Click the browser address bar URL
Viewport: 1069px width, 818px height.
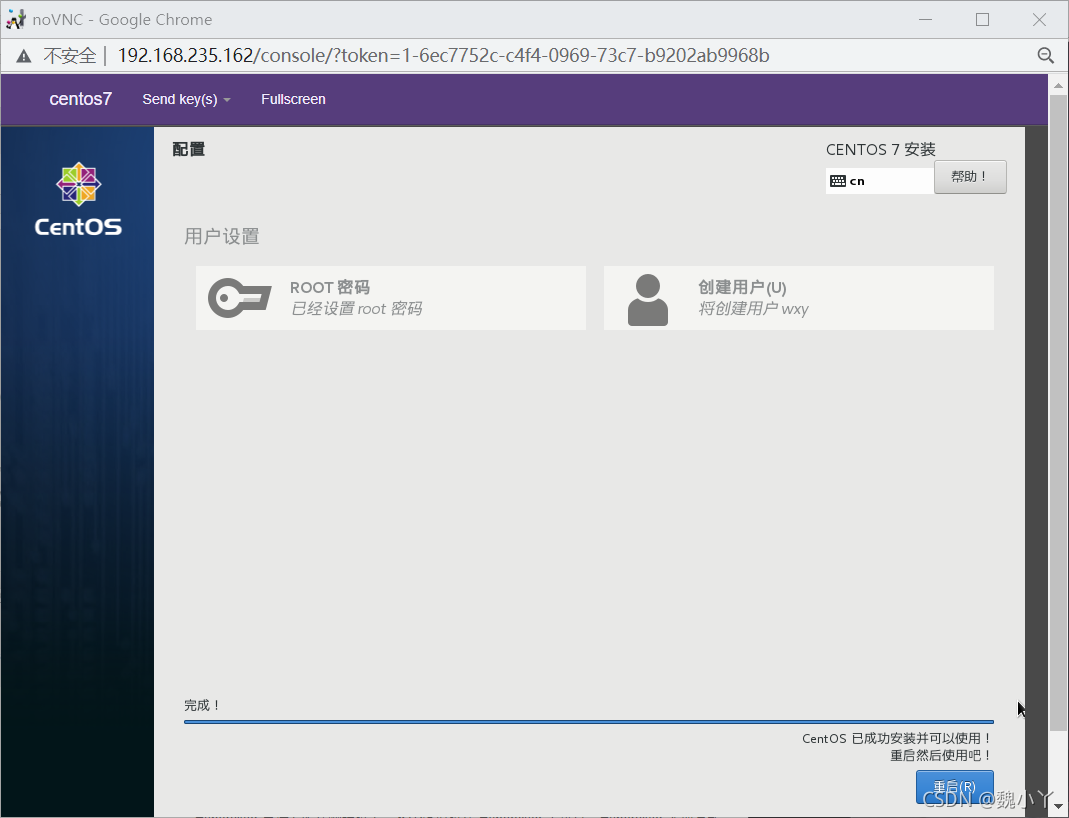[443, 55]
